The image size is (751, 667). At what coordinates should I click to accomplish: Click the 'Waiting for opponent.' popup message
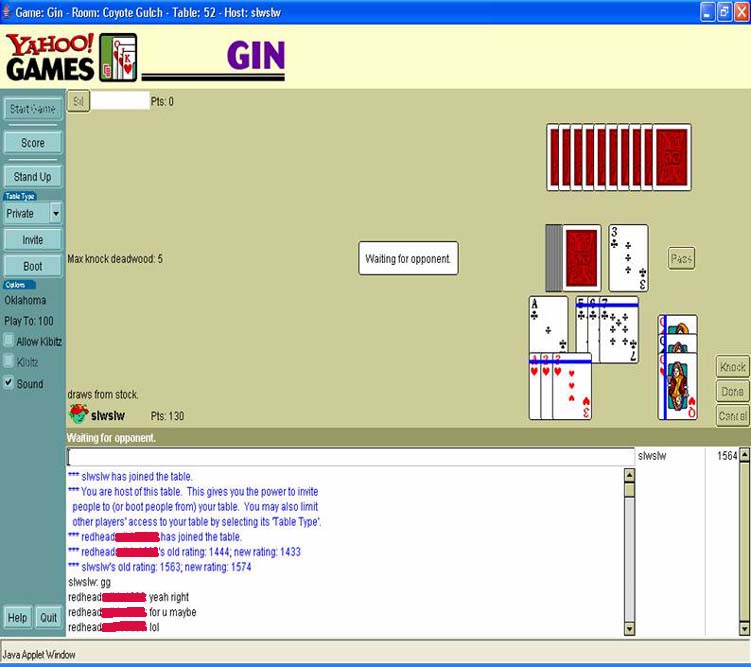(408, 258)
